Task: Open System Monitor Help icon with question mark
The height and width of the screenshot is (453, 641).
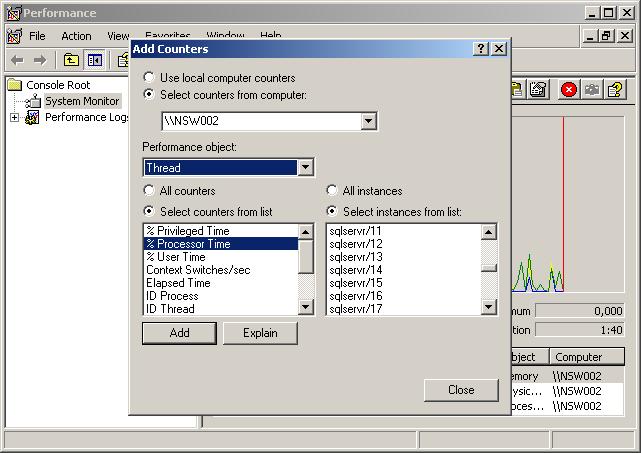Action: pos(615,90)
